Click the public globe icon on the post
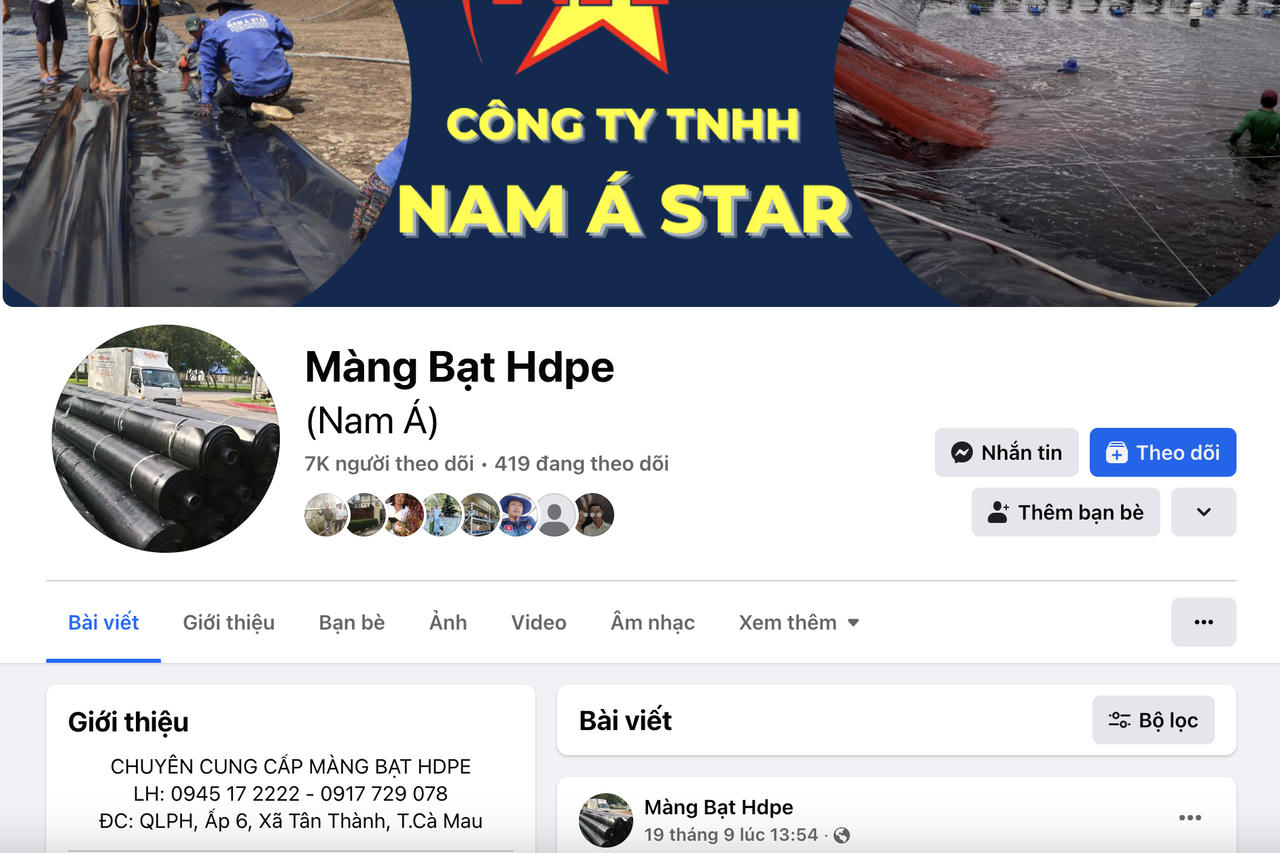This screenshot has height=853, width=1280. [x=842, y=834]
